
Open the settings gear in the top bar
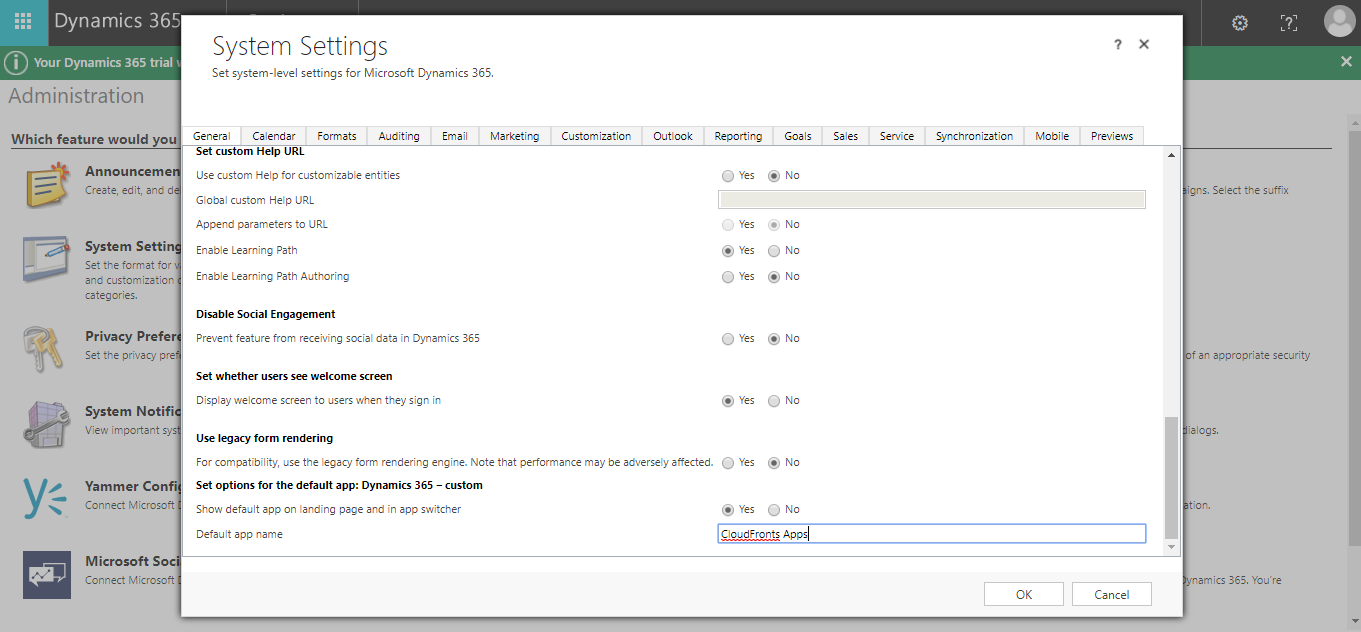(1240, 22)
